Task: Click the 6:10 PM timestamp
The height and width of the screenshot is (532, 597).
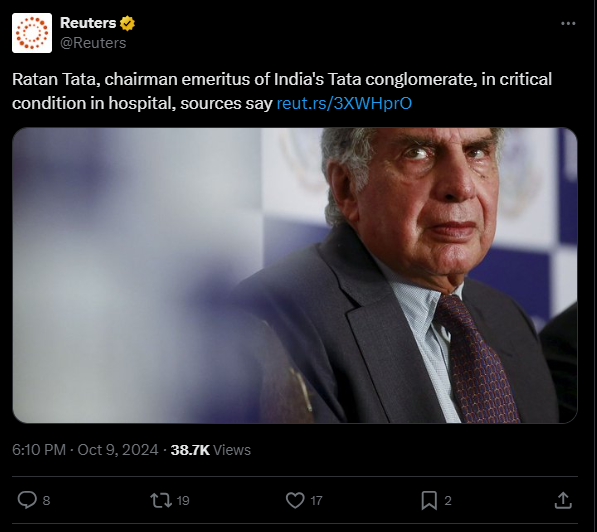Action: [x=39, y=450]
